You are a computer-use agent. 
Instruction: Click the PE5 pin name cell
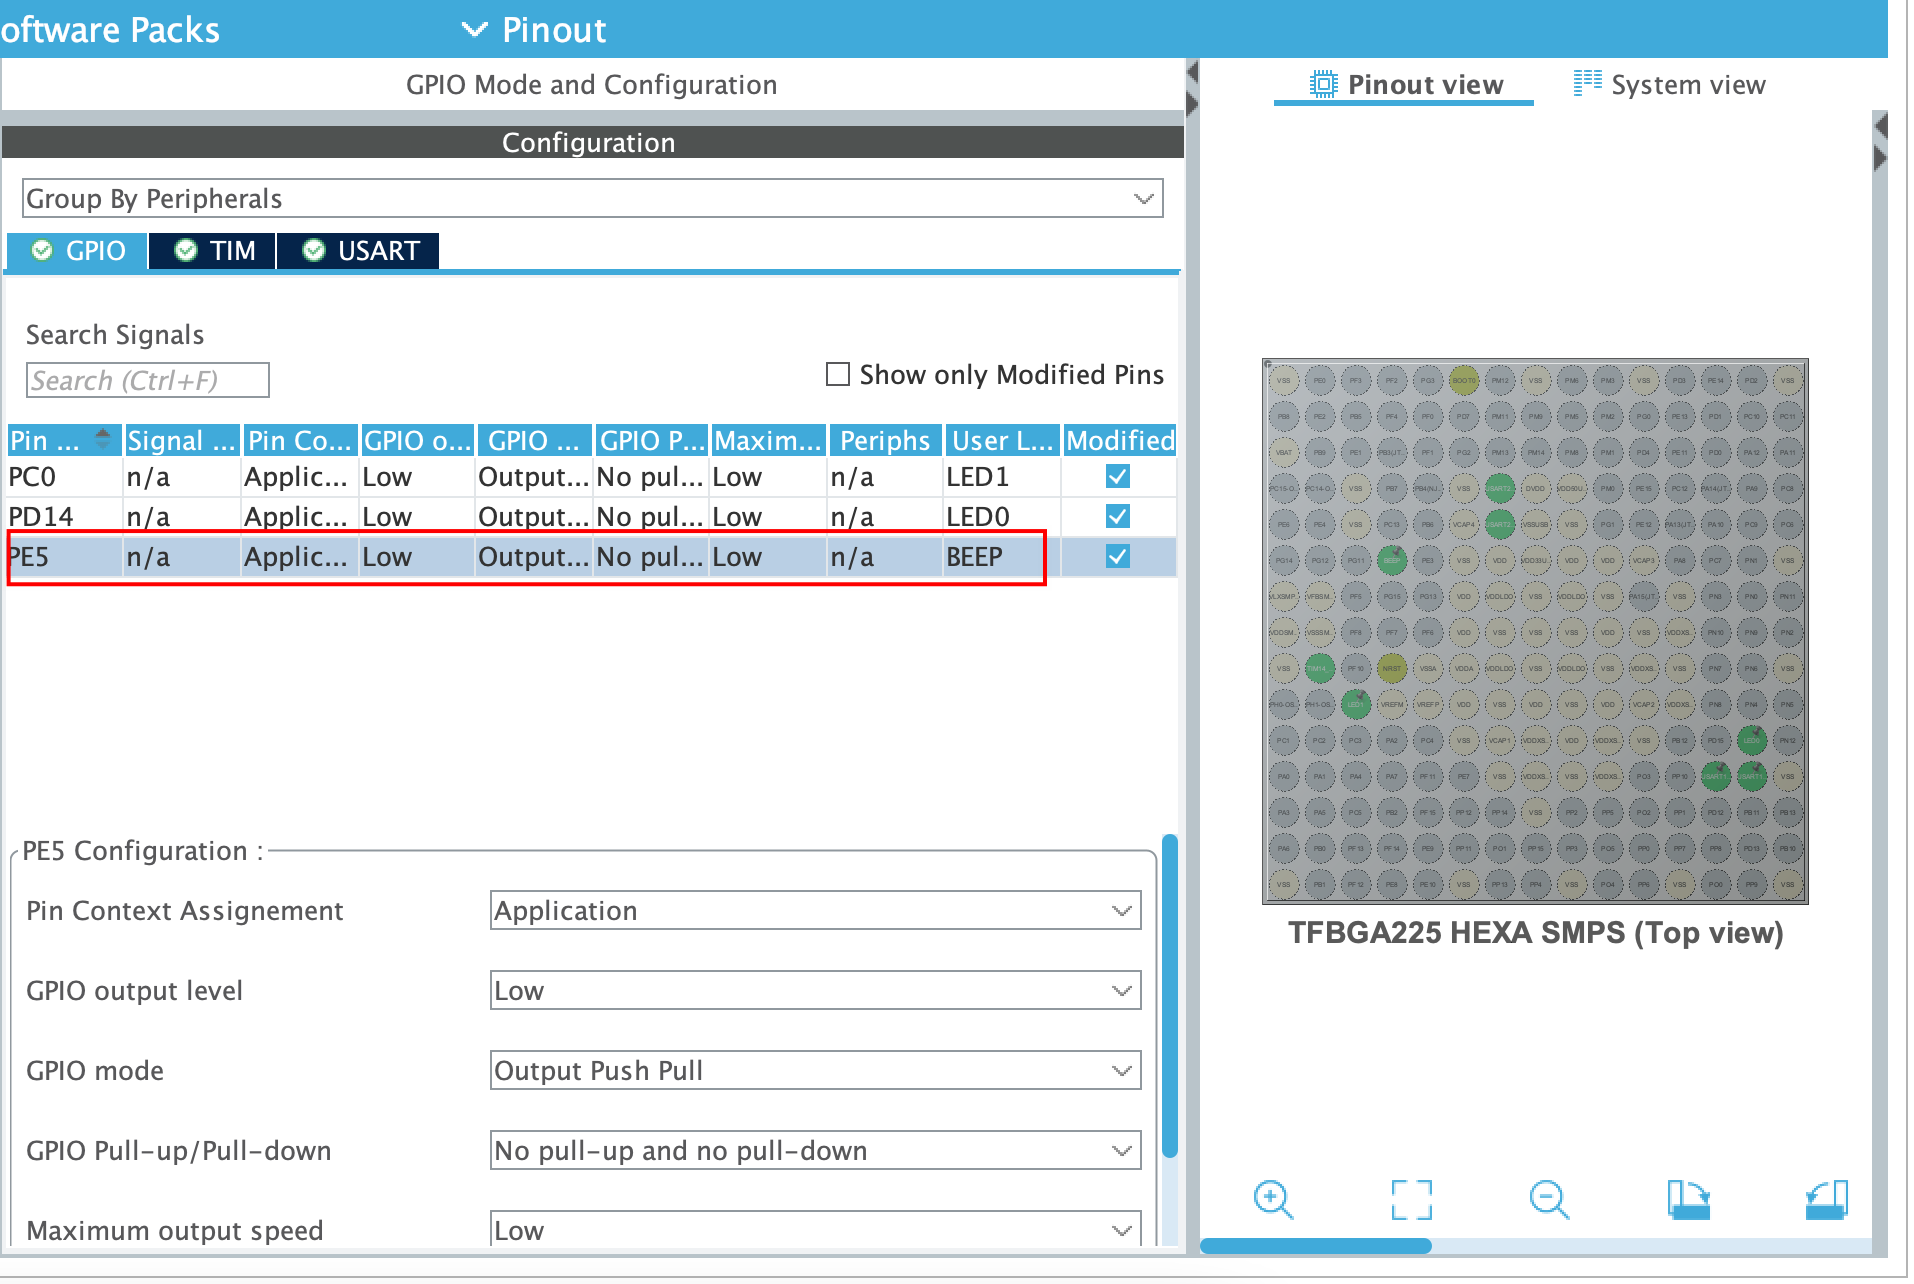click(64, 557)
